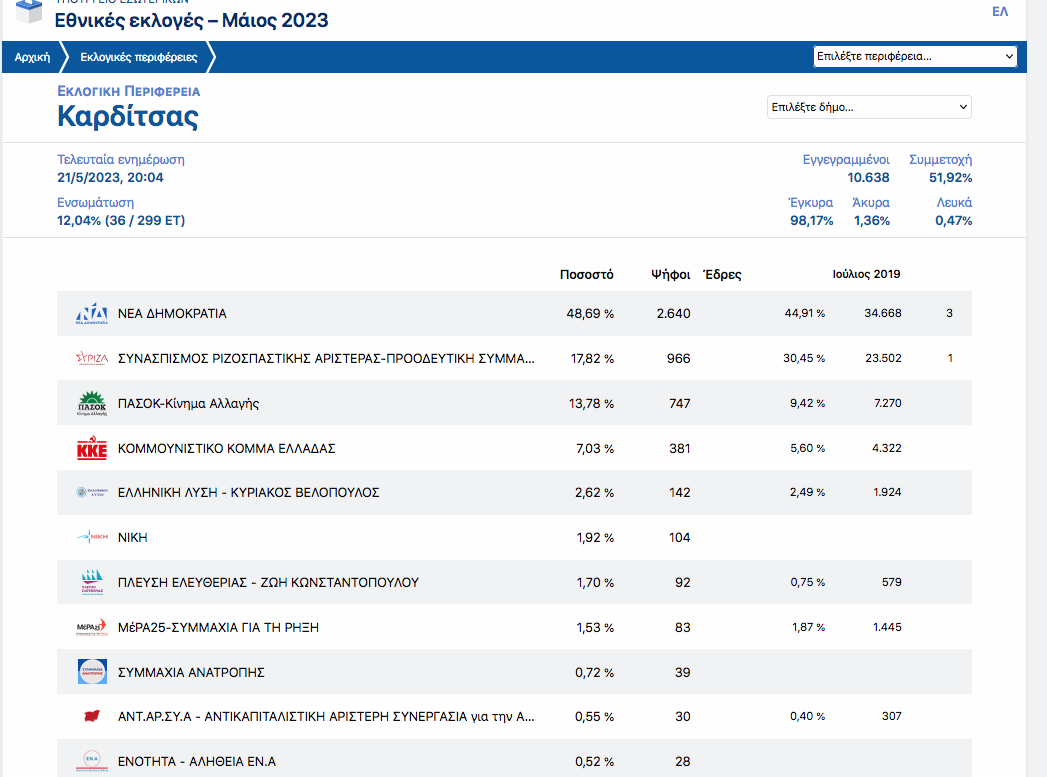Image resolution: width=1047 pixels, height=777 pixels.
Task: Click the Ποσοστό column header
Action: (x=586, y=275)
